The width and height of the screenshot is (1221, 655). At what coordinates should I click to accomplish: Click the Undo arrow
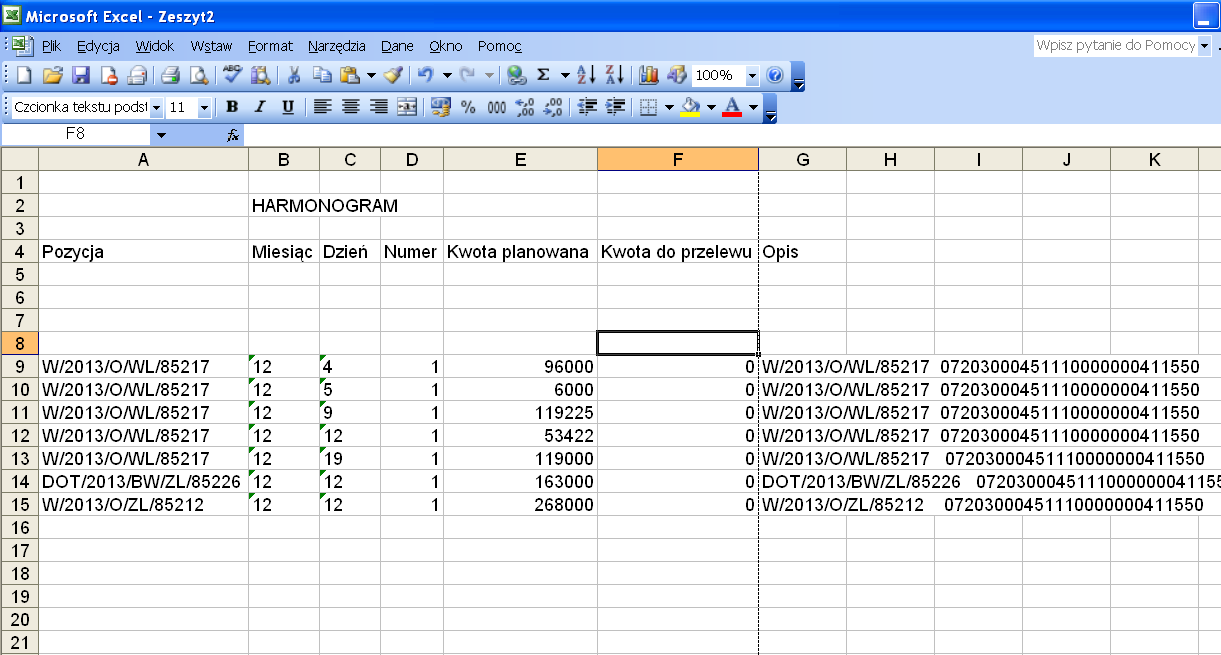click(426, 75)
